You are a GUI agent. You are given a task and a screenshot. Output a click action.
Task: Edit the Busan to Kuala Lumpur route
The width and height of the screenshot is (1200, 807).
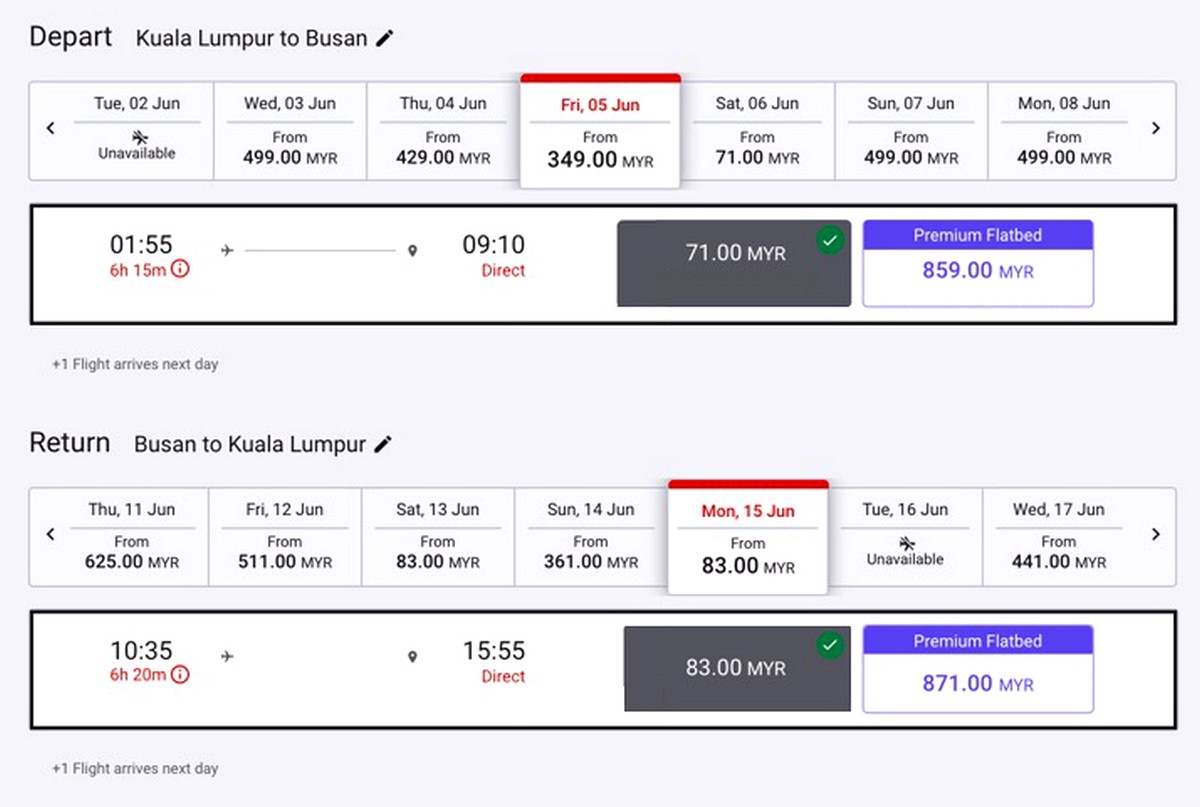click(383, 445)
